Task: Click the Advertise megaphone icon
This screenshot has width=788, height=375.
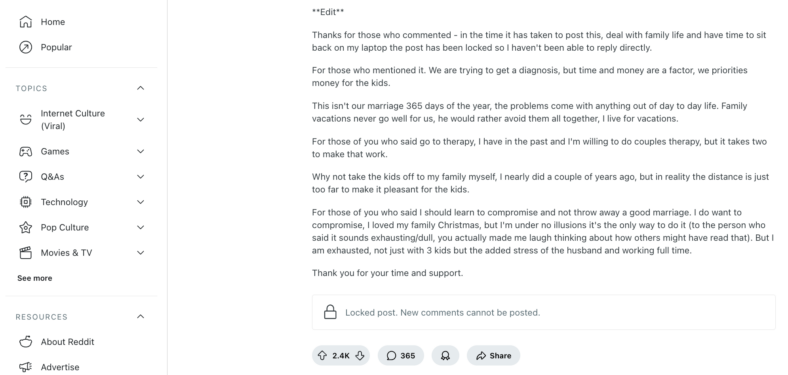Action: pyautogui.click(x=25, y=367)
